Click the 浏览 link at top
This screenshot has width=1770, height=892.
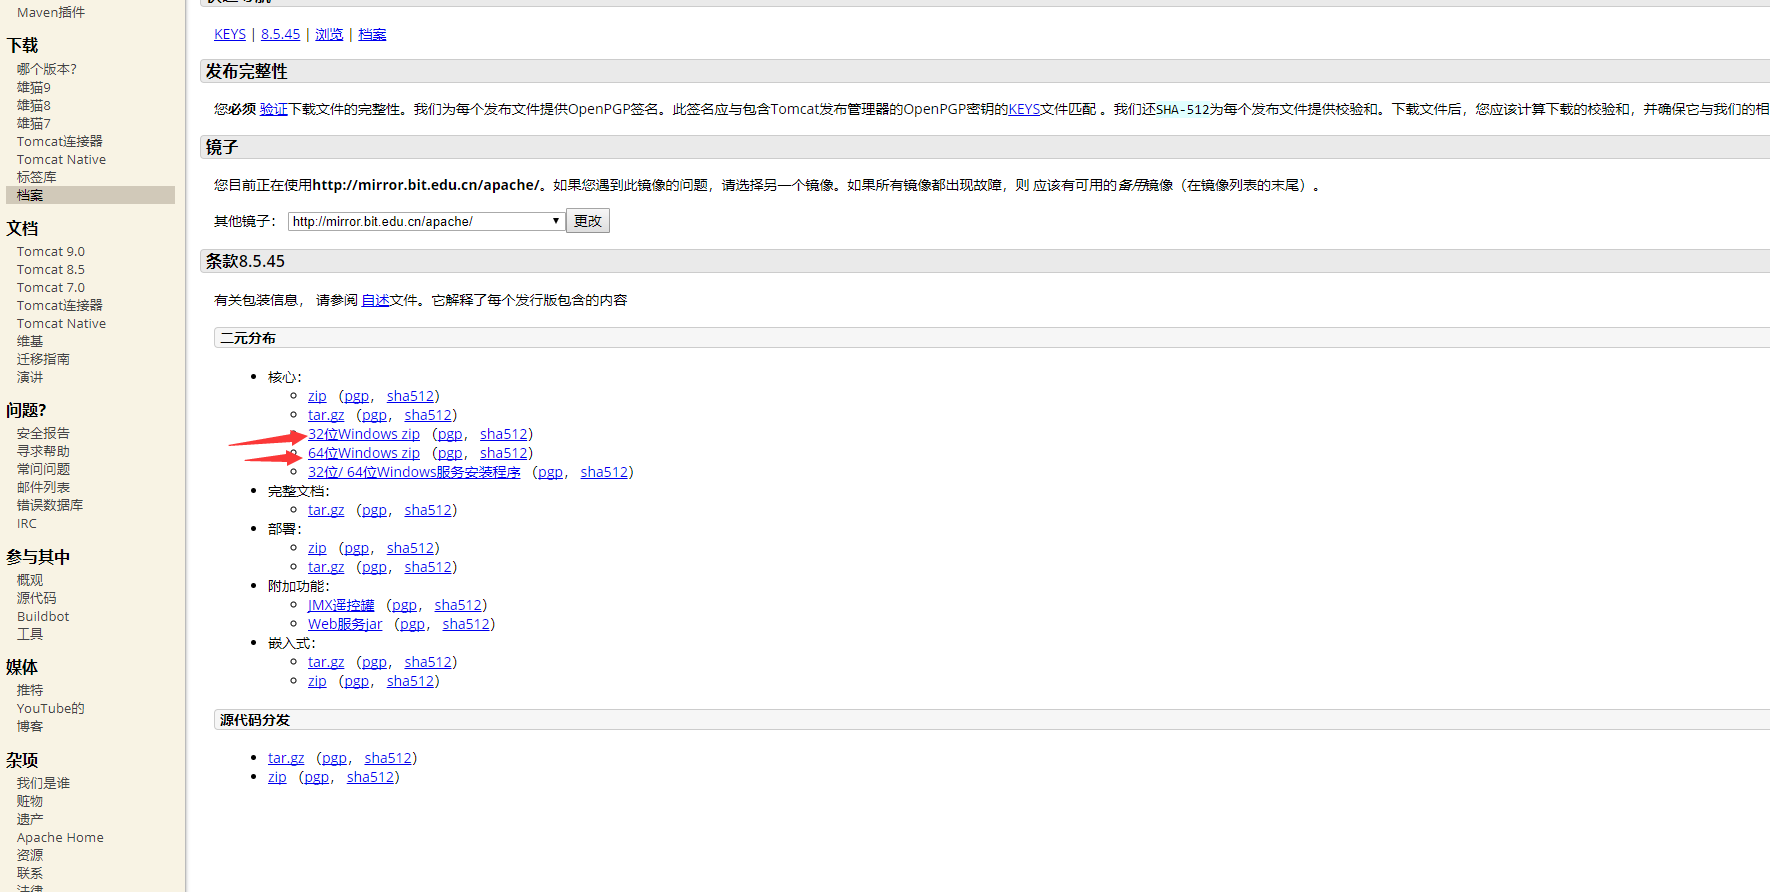click(329, 34)
